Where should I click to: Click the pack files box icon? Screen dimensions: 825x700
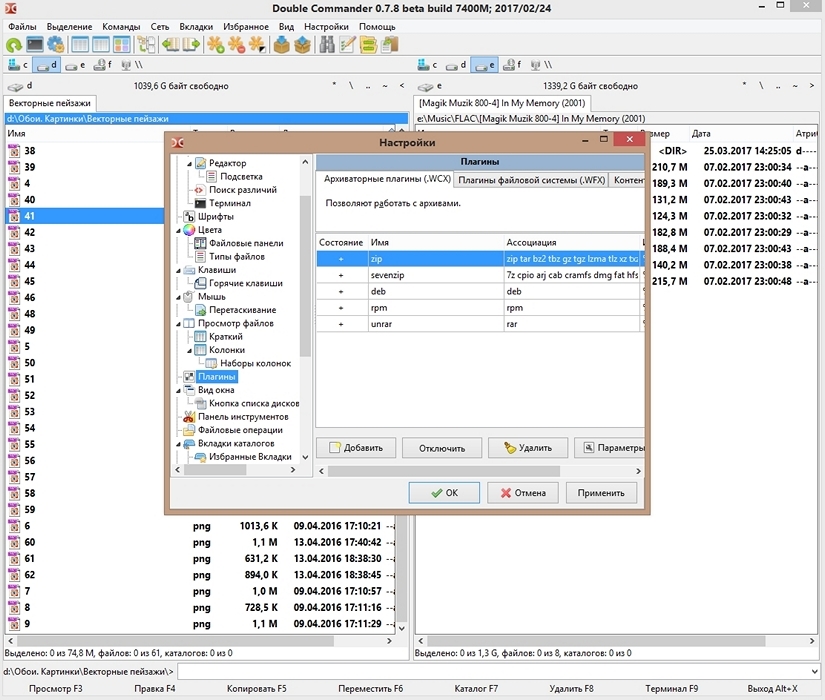tap(282, 45)
